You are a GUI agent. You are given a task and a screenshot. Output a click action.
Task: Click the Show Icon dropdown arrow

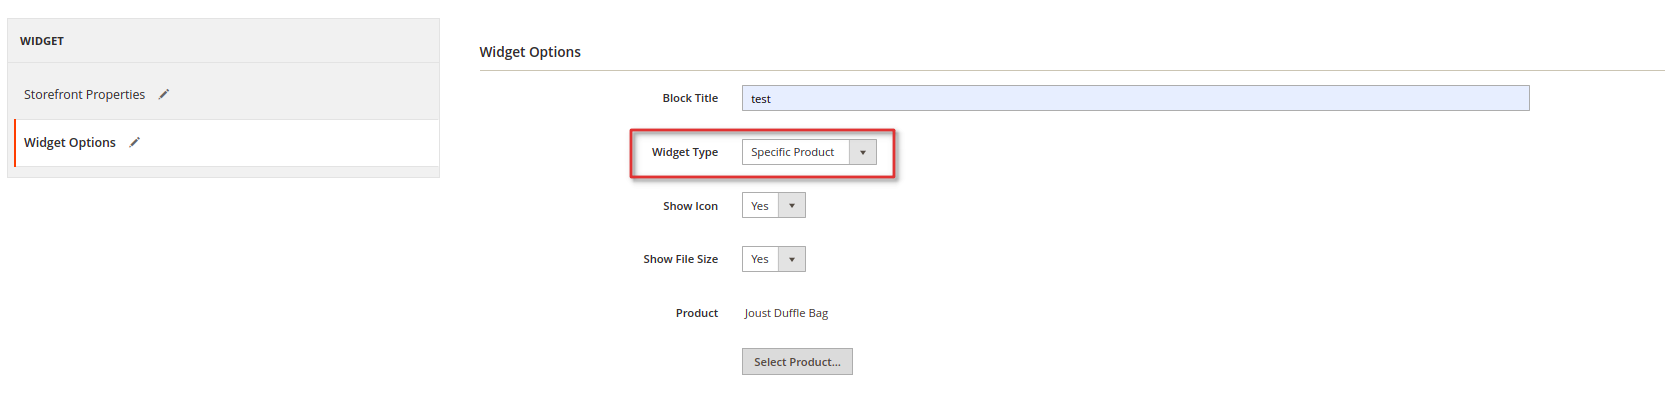[x=792, y=206]
